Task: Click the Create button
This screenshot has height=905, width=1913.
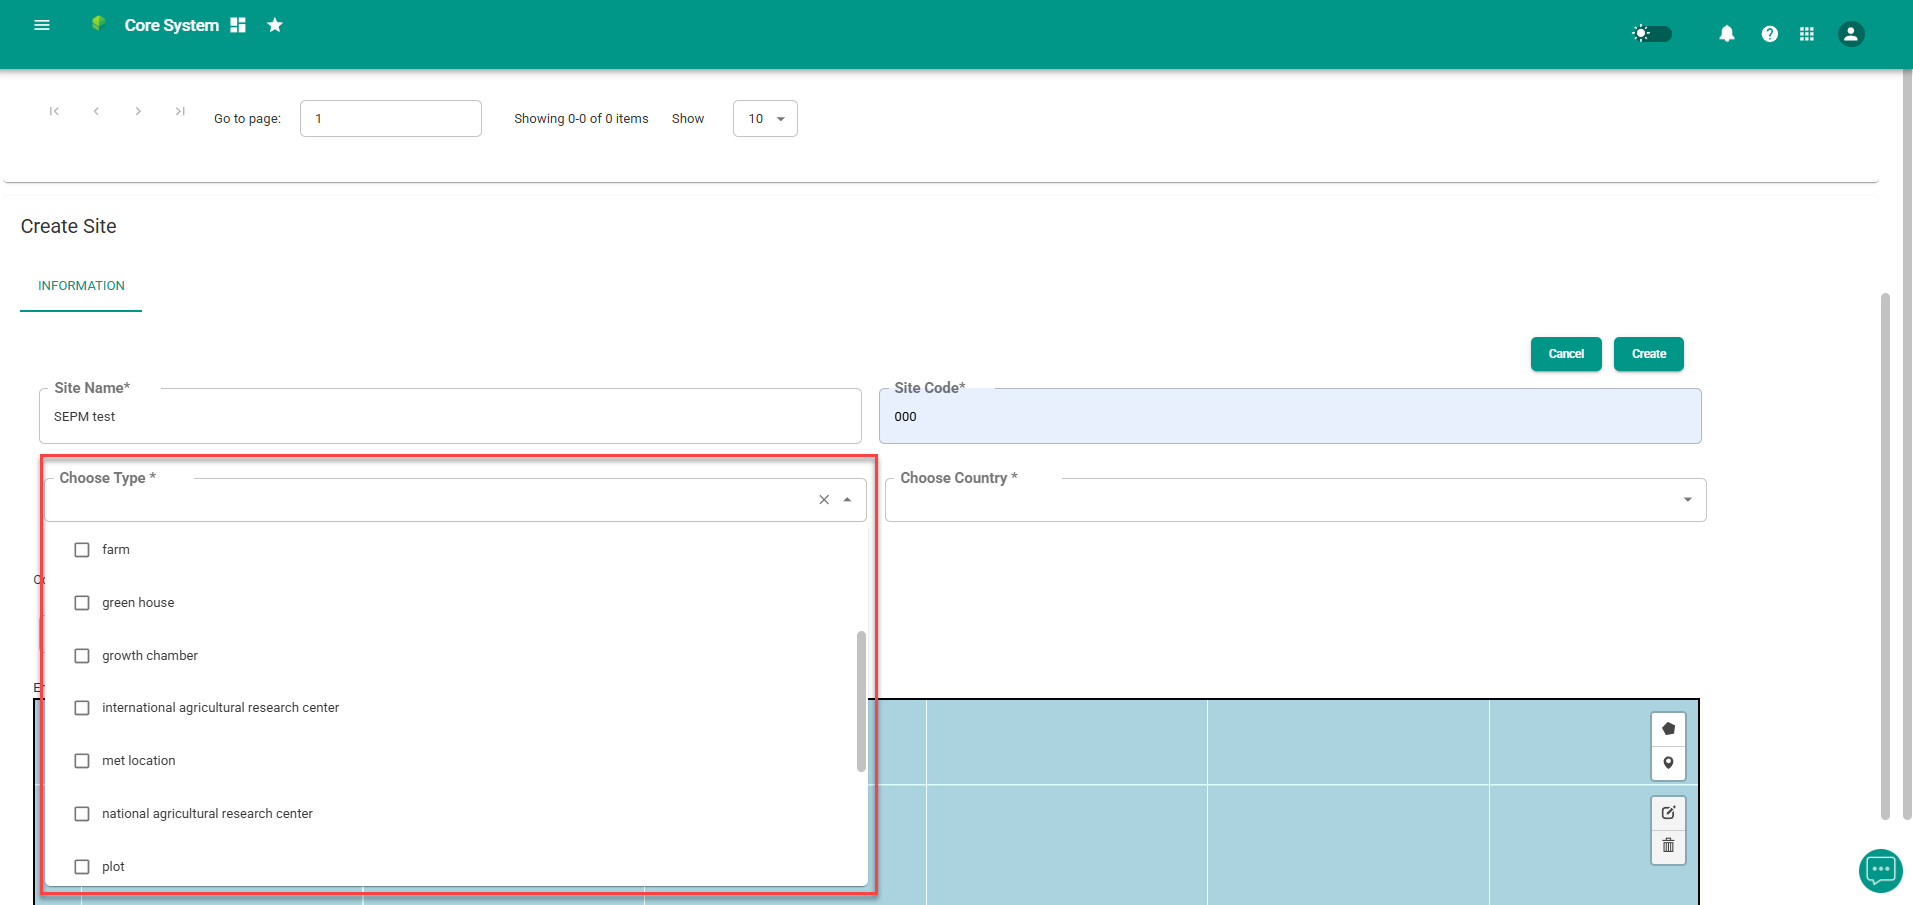Action: 1648,354
